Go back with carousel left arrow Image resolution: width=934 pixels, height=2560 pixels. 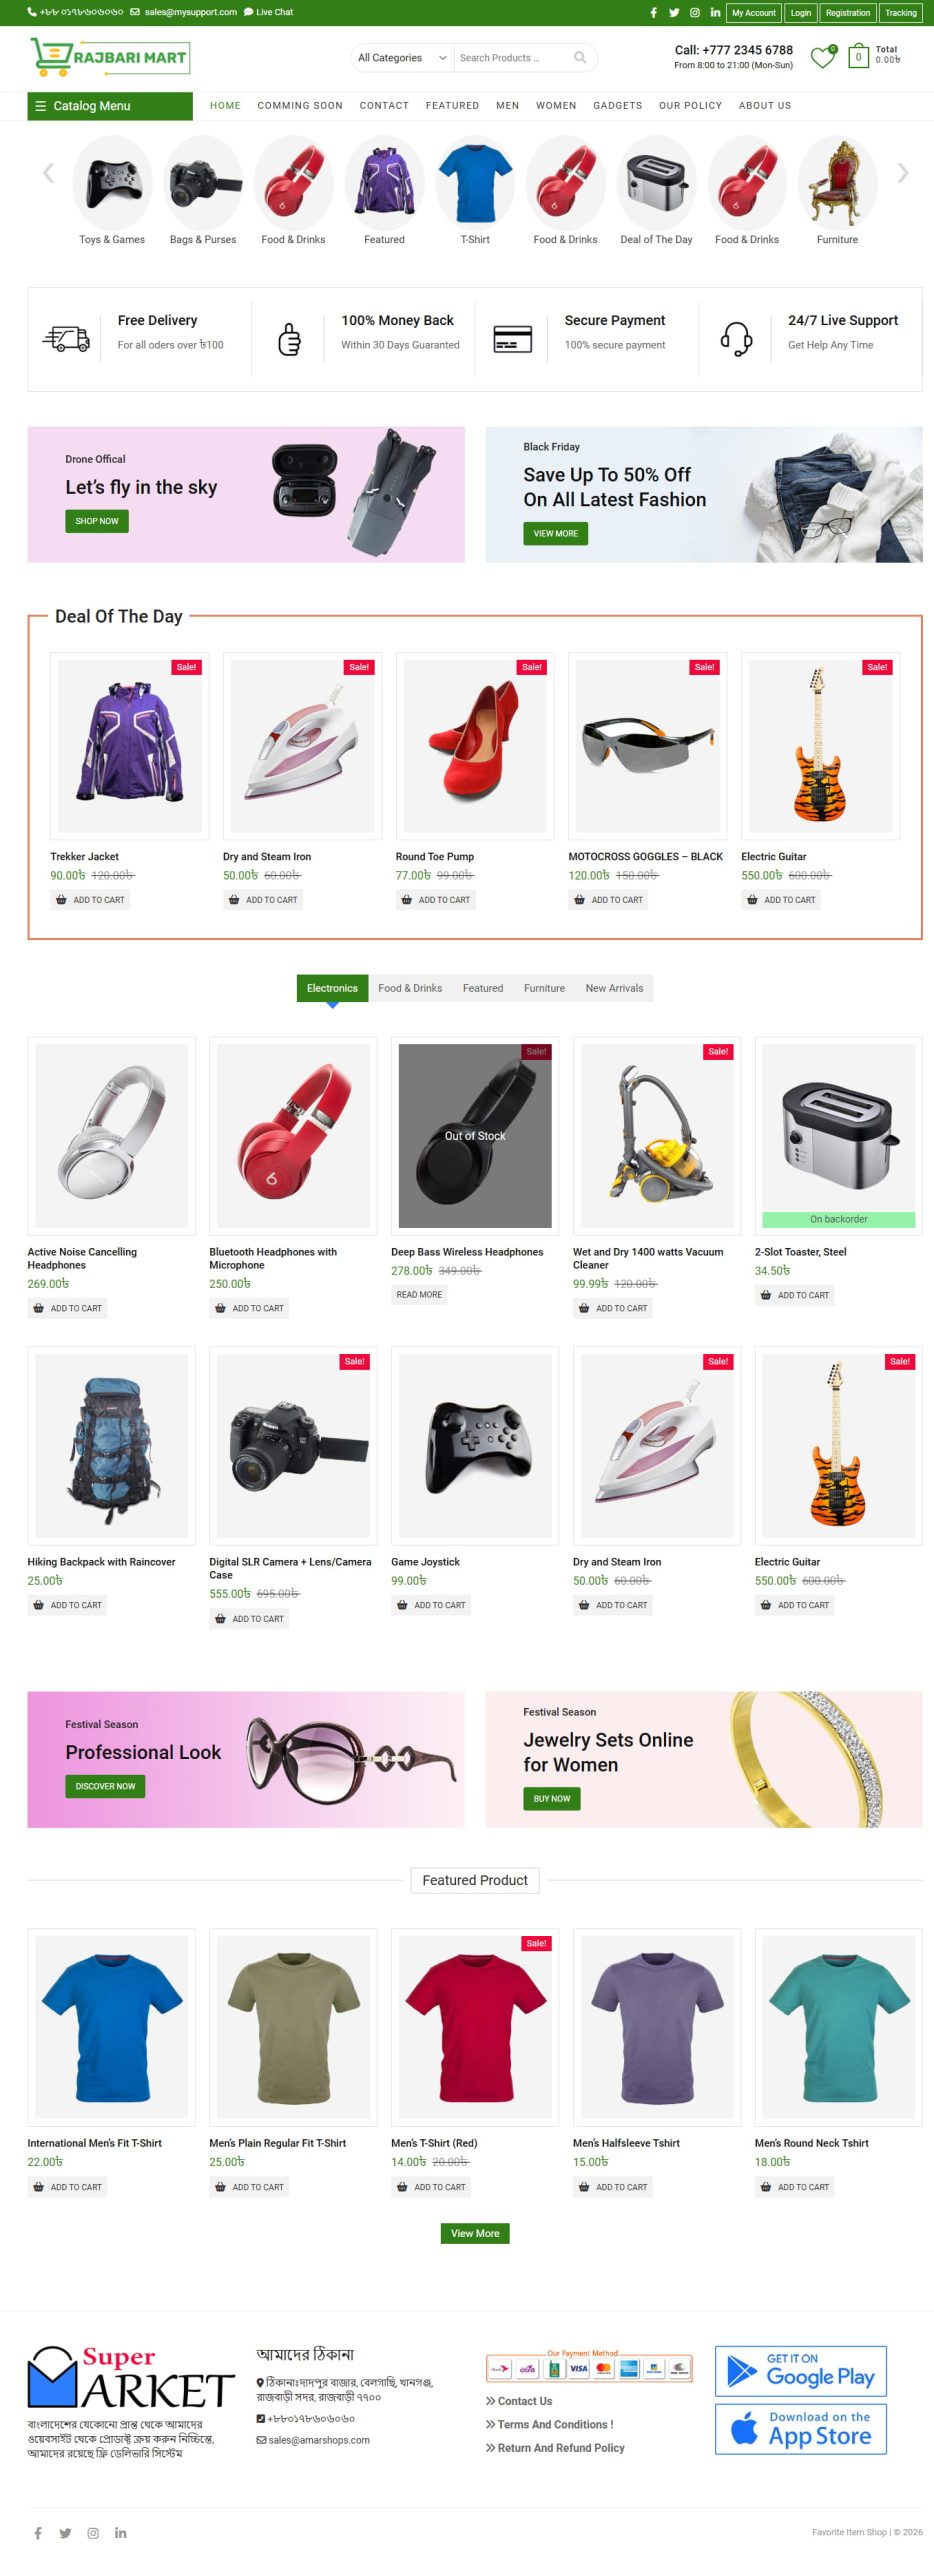pyautogui.click(x=48, y=173)
